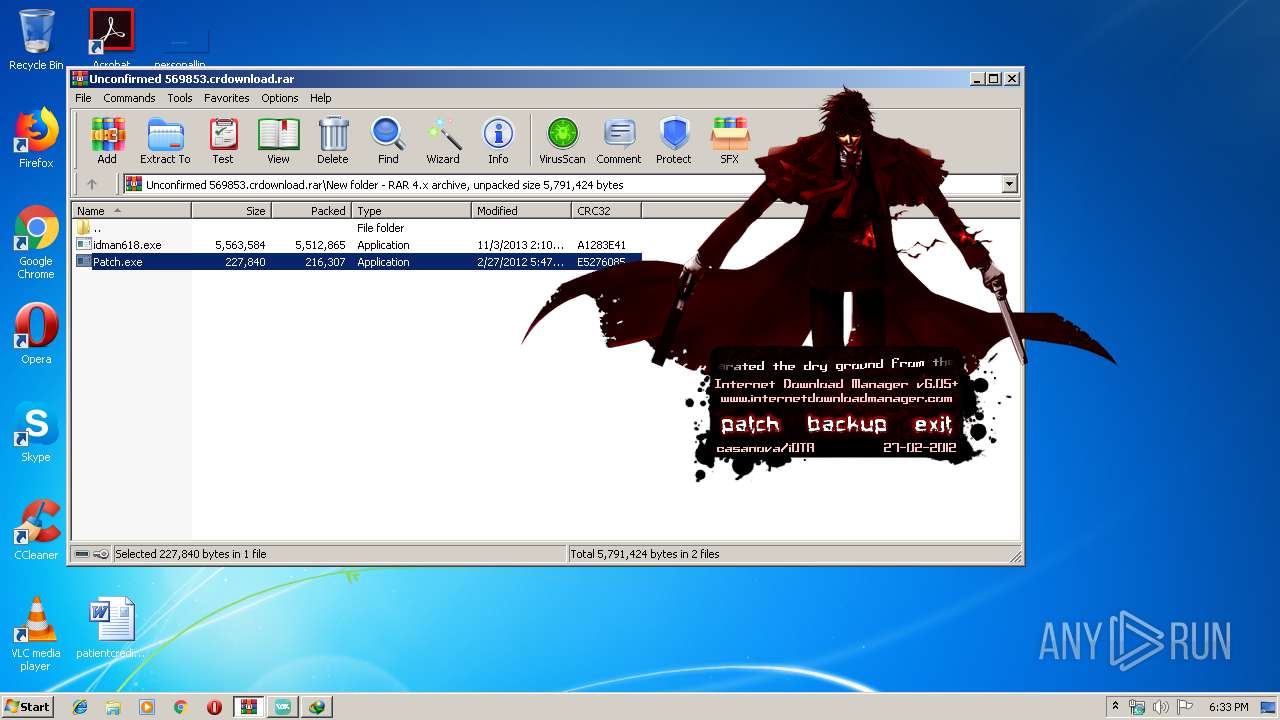1280x720 pixels.
Task: Open Windows Media Player taskbar icon
Action: (x=147, y=707)
